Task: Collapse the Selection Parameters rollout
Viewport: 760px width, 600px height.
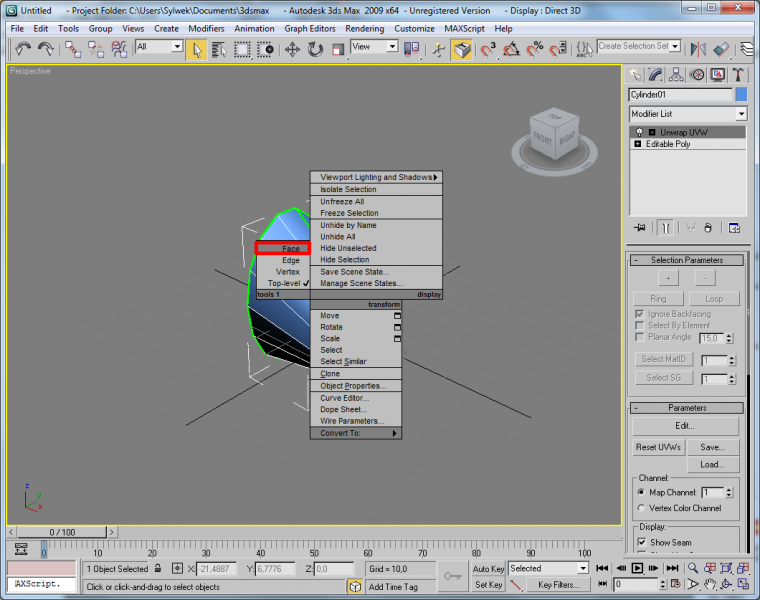Action: click(686, 260)
